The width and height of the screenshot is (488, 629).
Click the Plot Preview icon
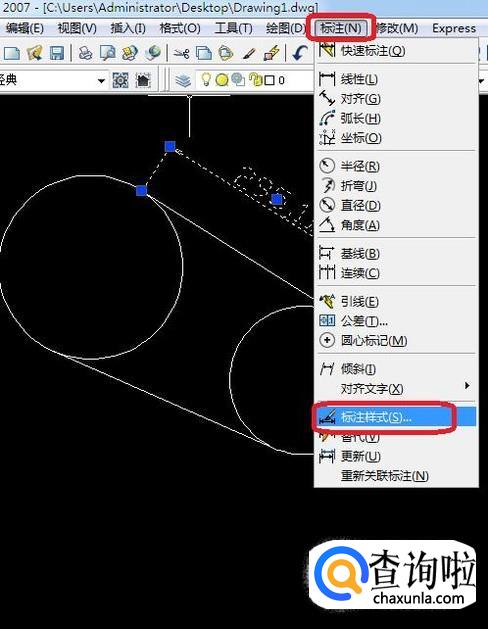click(107, 53)
